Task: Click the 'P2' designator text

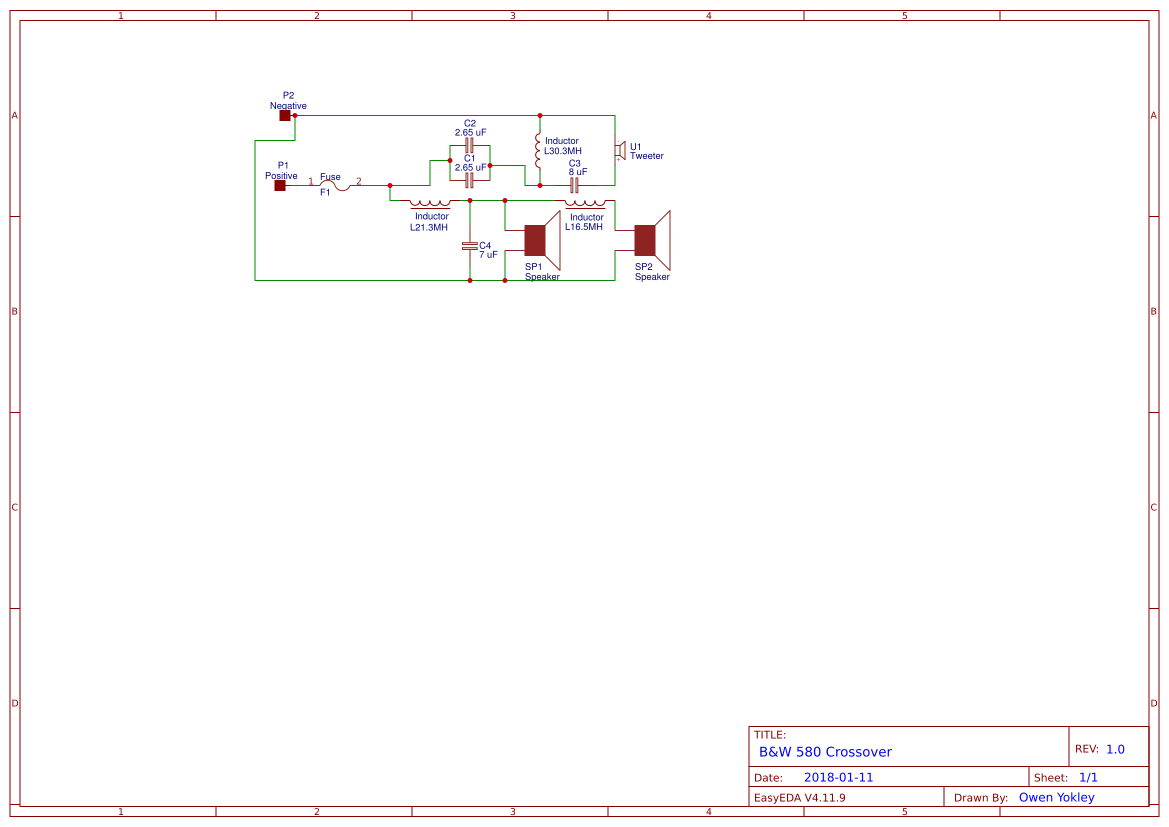Action: [x=289, y=95]
